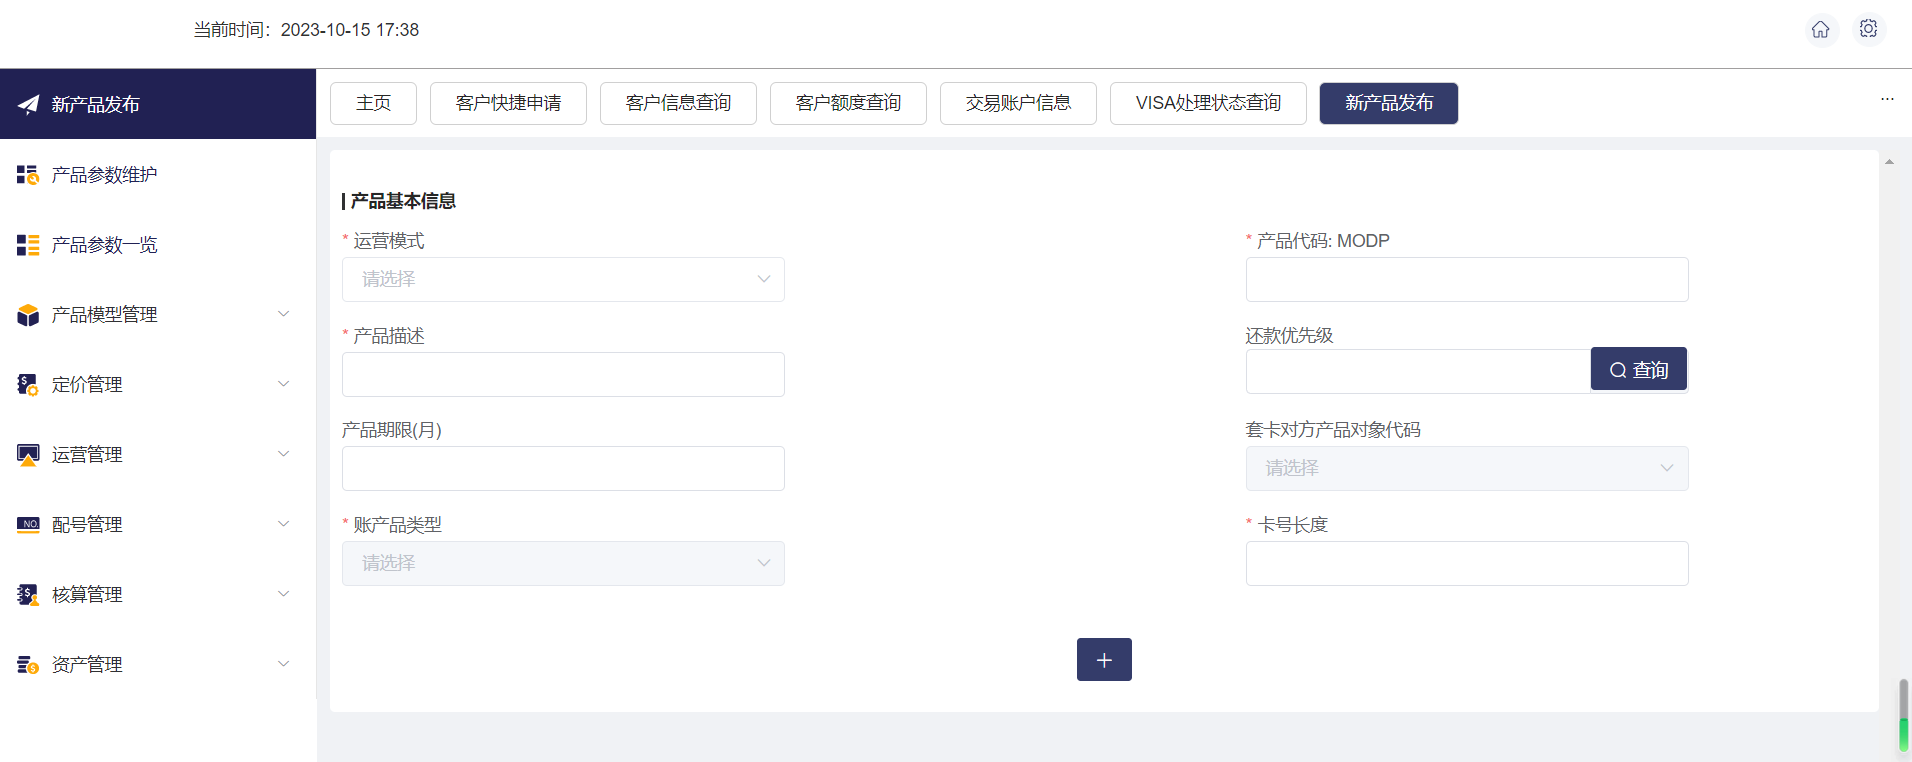This screenshot has height=762, width=1912.
Task: Click the 资产管理 assets icon
Action: (28, 665)
